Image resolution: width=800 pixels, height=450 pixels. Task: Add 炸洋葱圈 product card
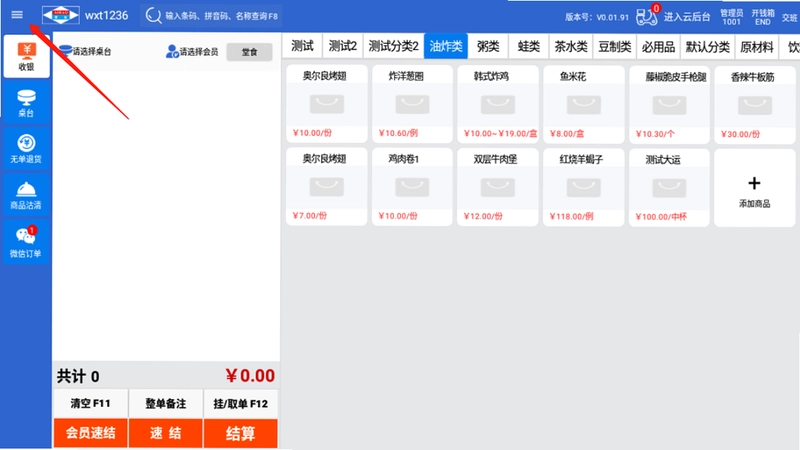412,104
